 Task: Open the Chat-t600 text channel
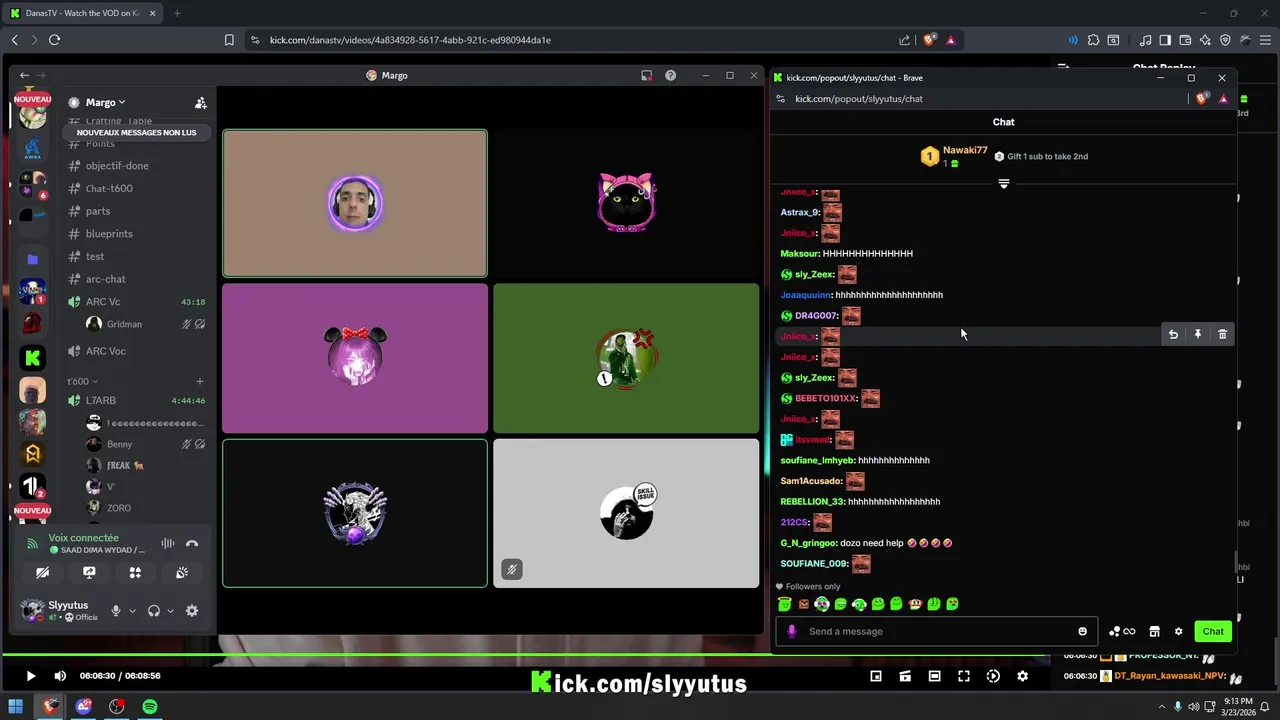109,188
